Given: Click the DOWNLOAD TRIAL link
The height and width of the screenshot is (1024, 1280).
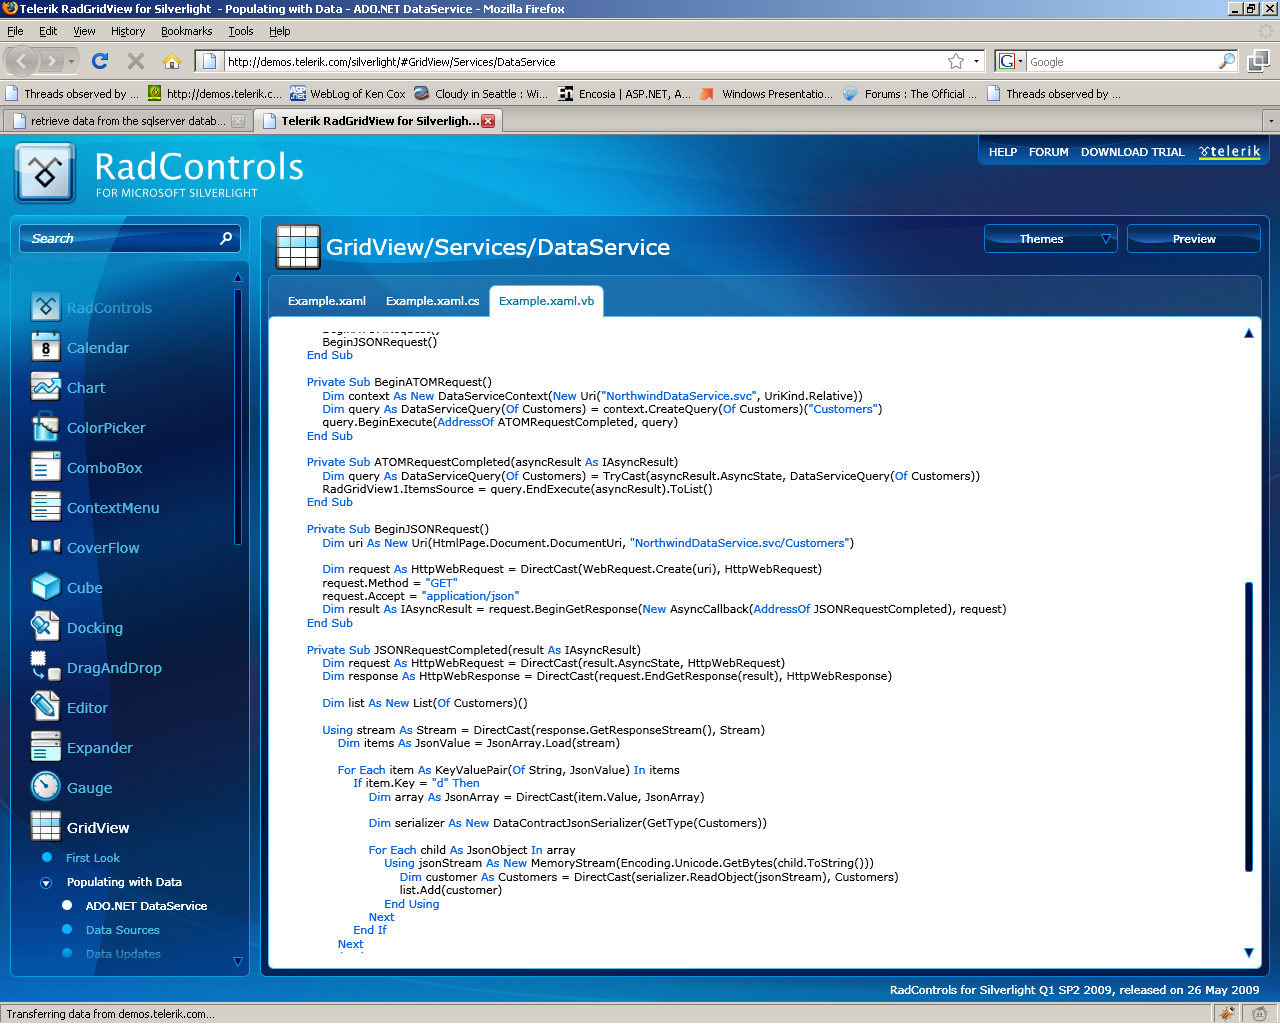Looking at the screenshot, I should pyautogui.click(x=1133, y=152).
